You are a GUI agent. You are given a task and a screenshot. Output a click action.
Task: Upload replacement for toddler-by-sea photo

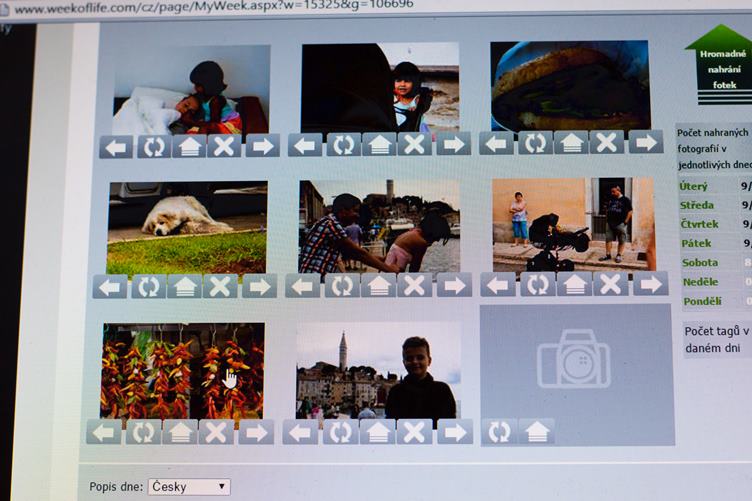[x=379, y=144]
